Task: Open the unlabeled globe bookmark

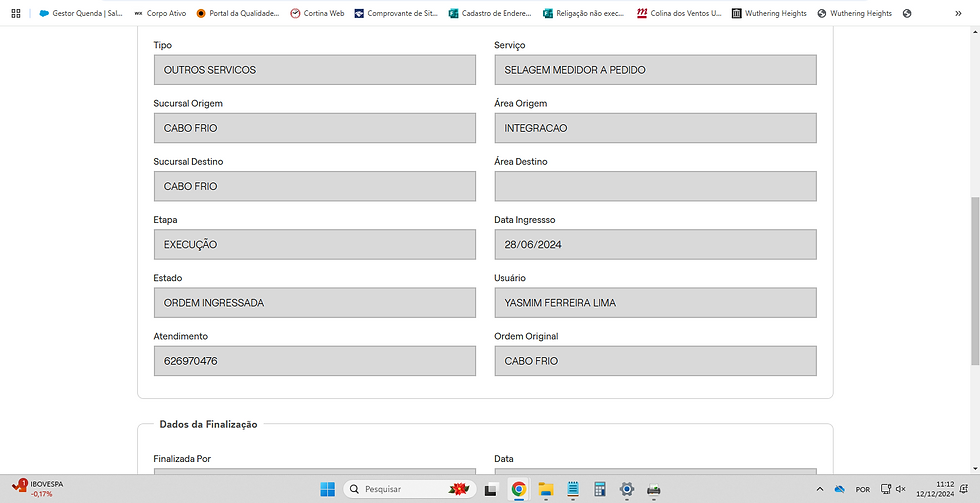Action: coord(907,13)
